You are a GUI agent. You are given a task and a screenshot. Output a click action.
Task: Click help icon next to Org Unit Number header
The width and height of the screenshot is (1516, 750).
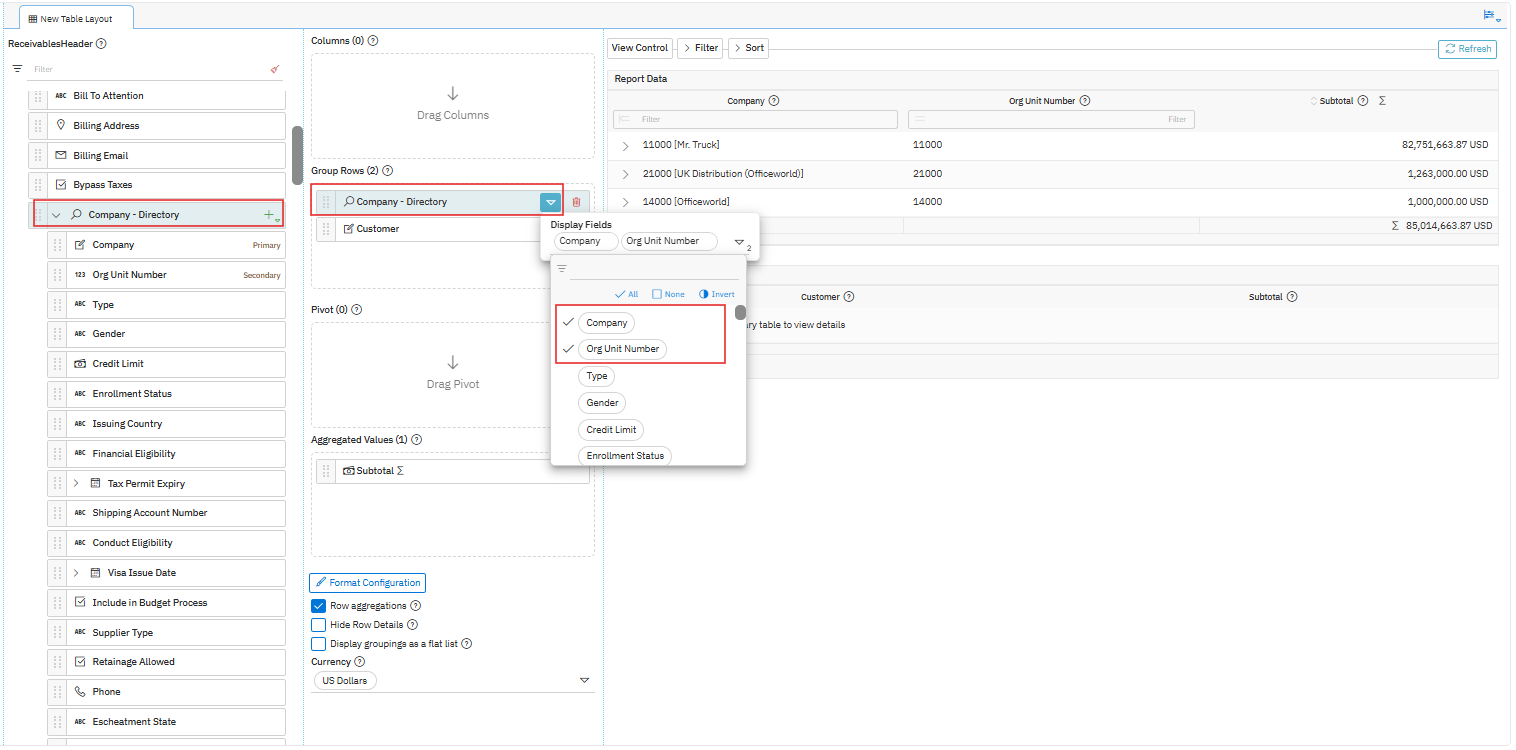coord(1085,101)
